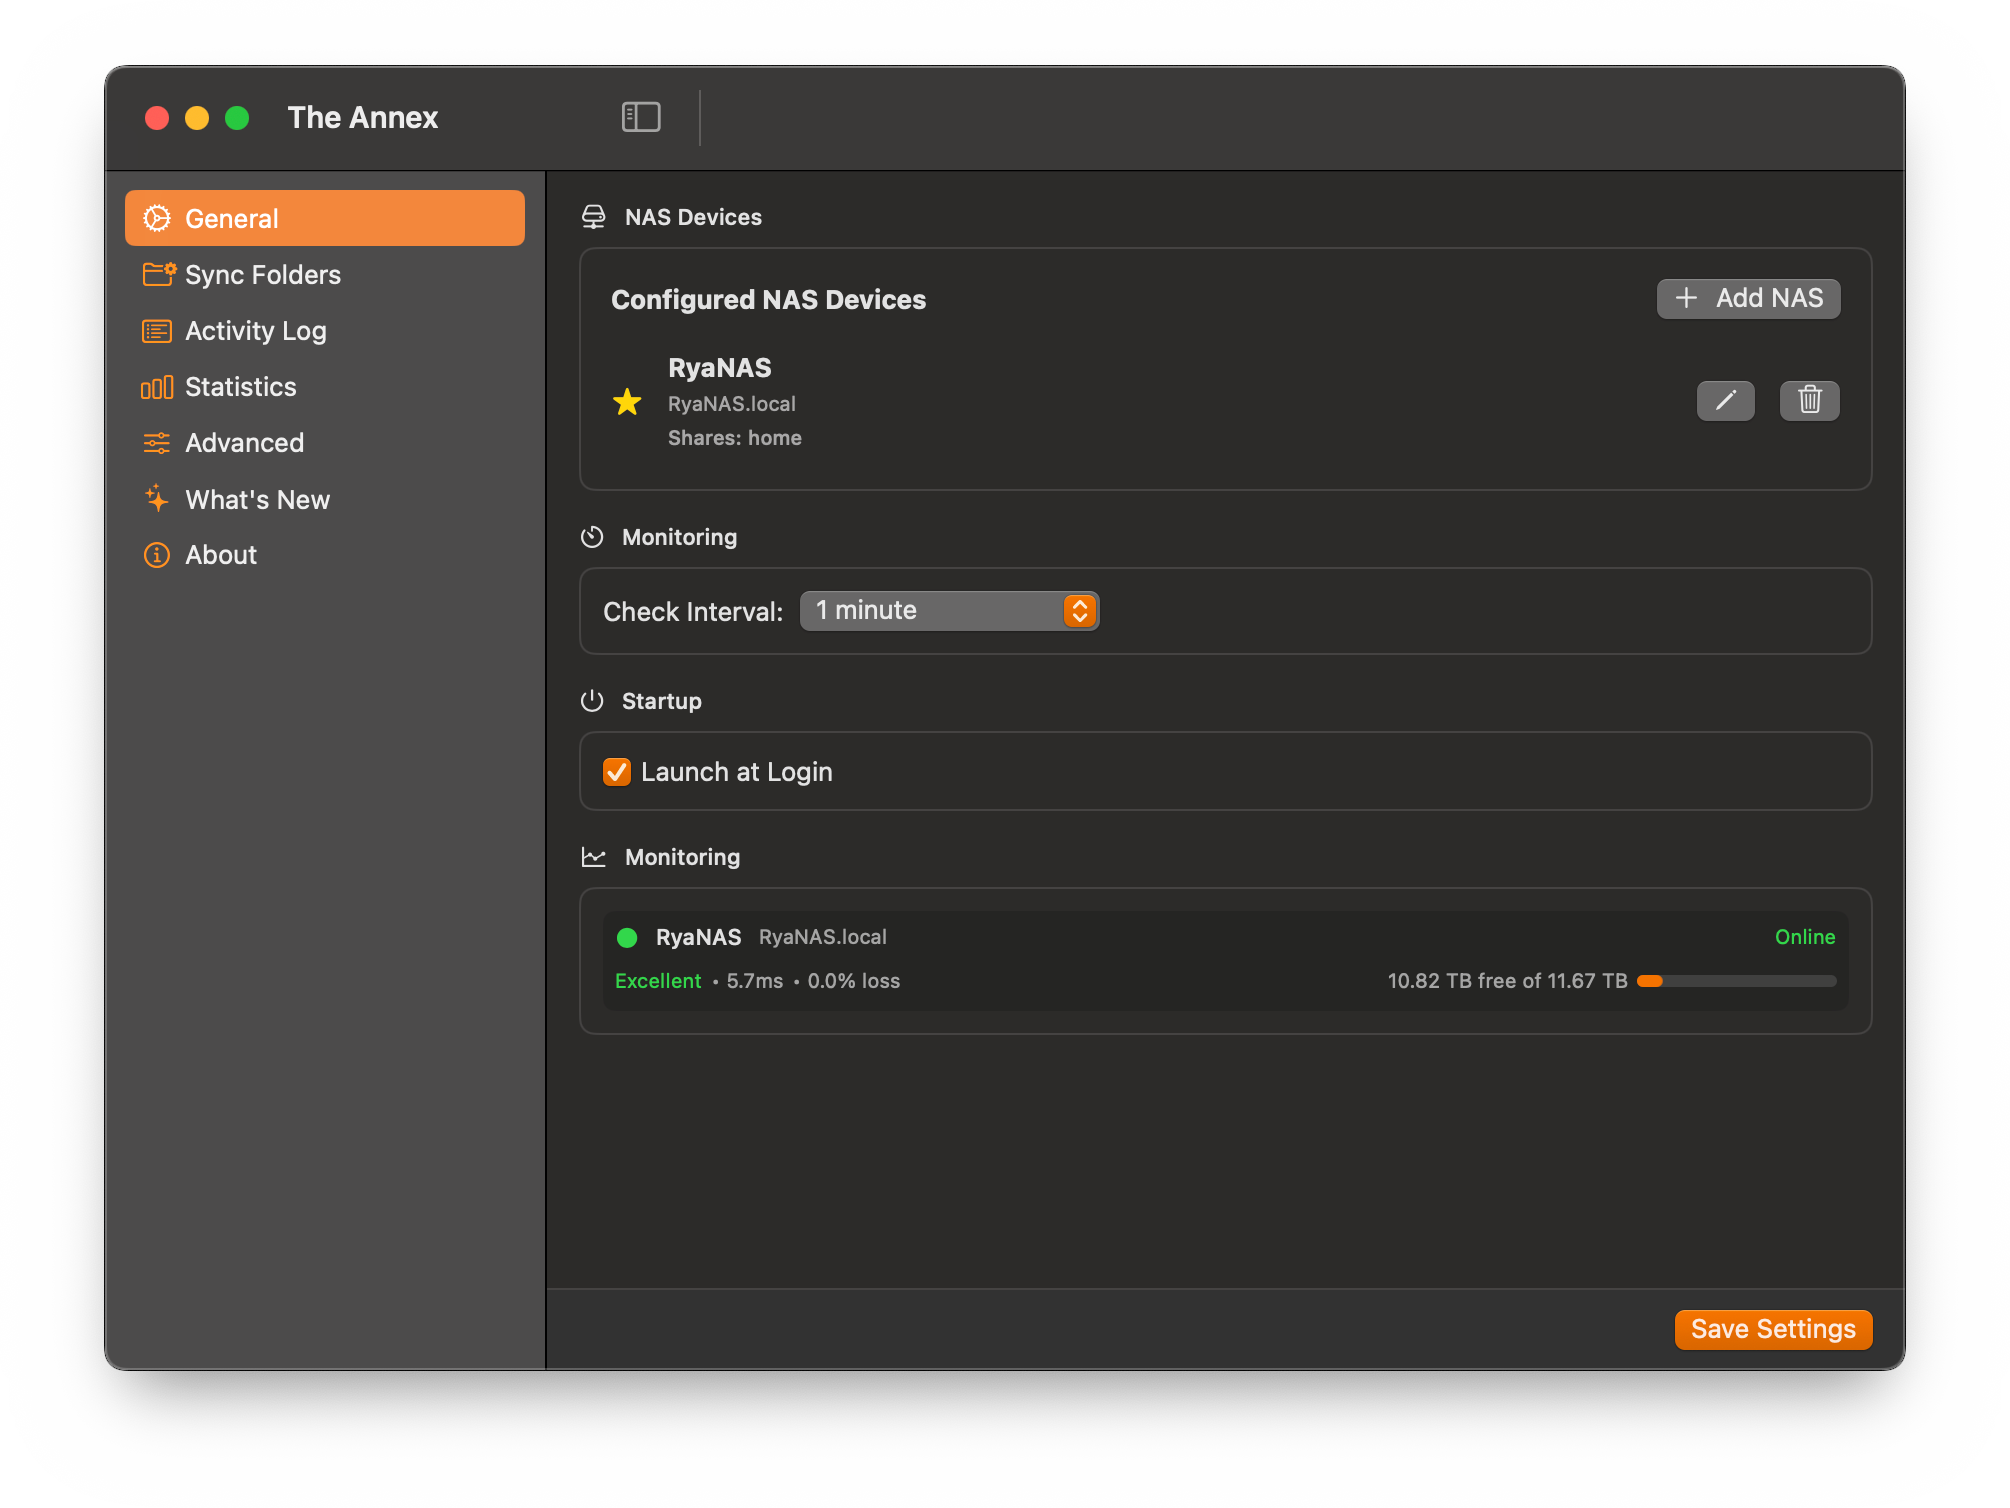Open the Sync Folders section
This screenshot has height=1508, width=2010.
coord(325,274)
